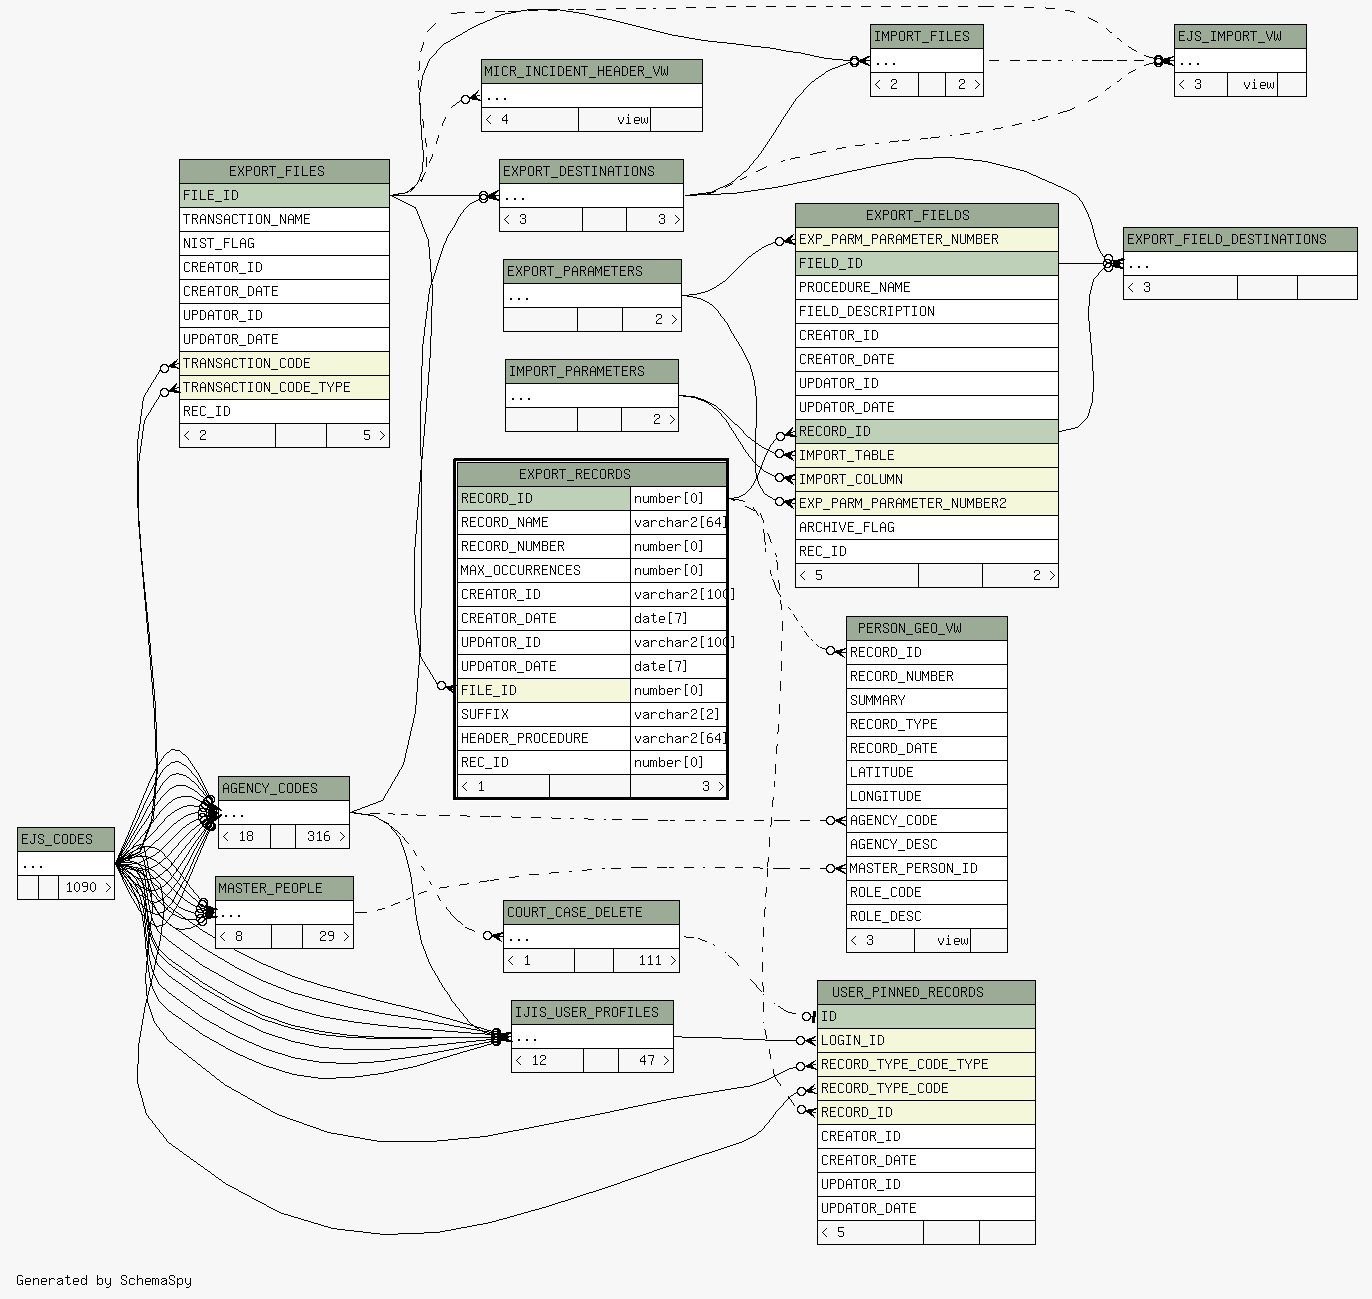
Task: Select HEADER_PROCEDURE column in EXPORT_RECORDS
Action: pos(544,738)
